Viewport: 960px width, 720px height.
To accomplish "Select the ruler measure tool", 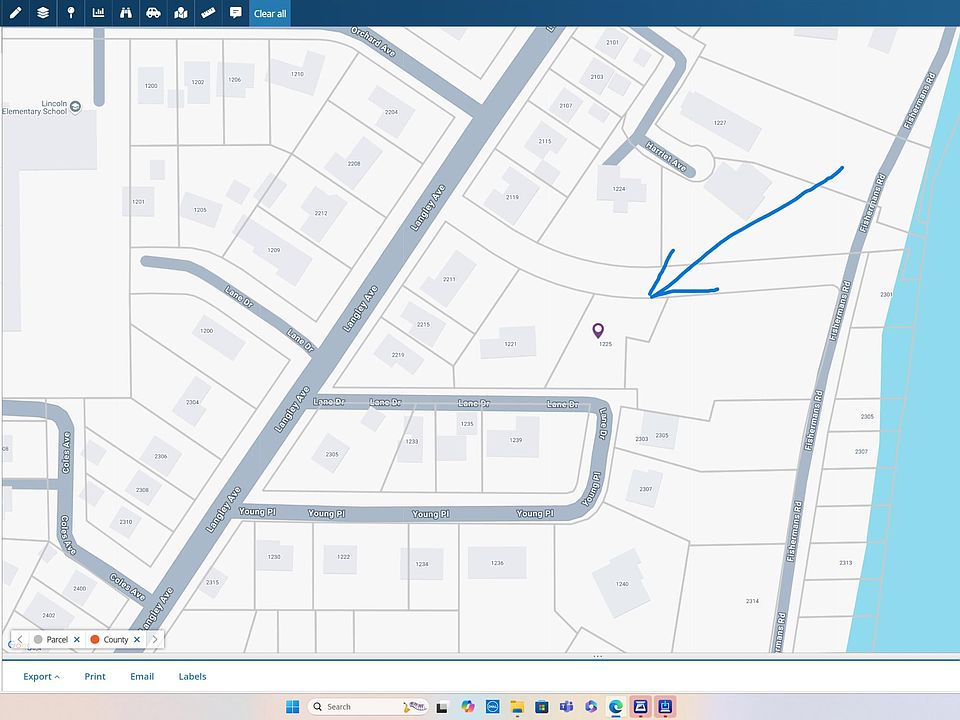I will point(208,13).
